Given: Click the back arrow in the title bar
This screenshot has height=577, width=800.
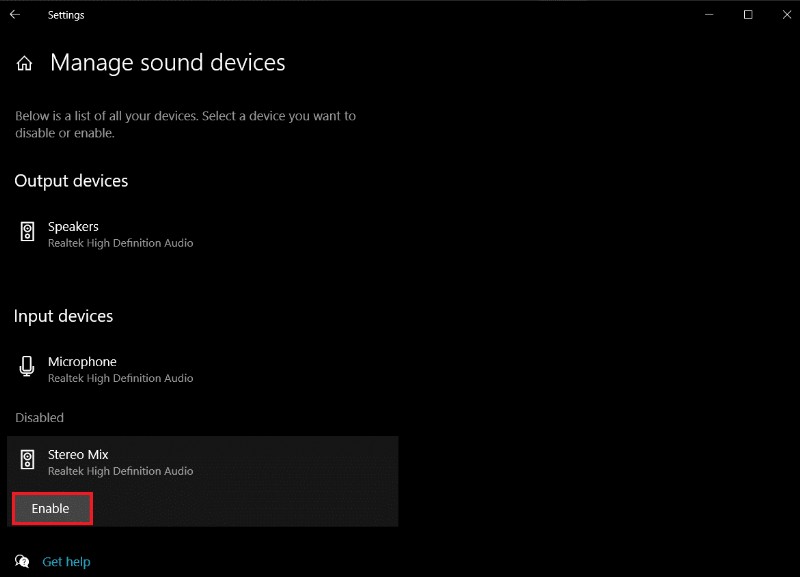Looking at the screenshot, I should [14, 15].
